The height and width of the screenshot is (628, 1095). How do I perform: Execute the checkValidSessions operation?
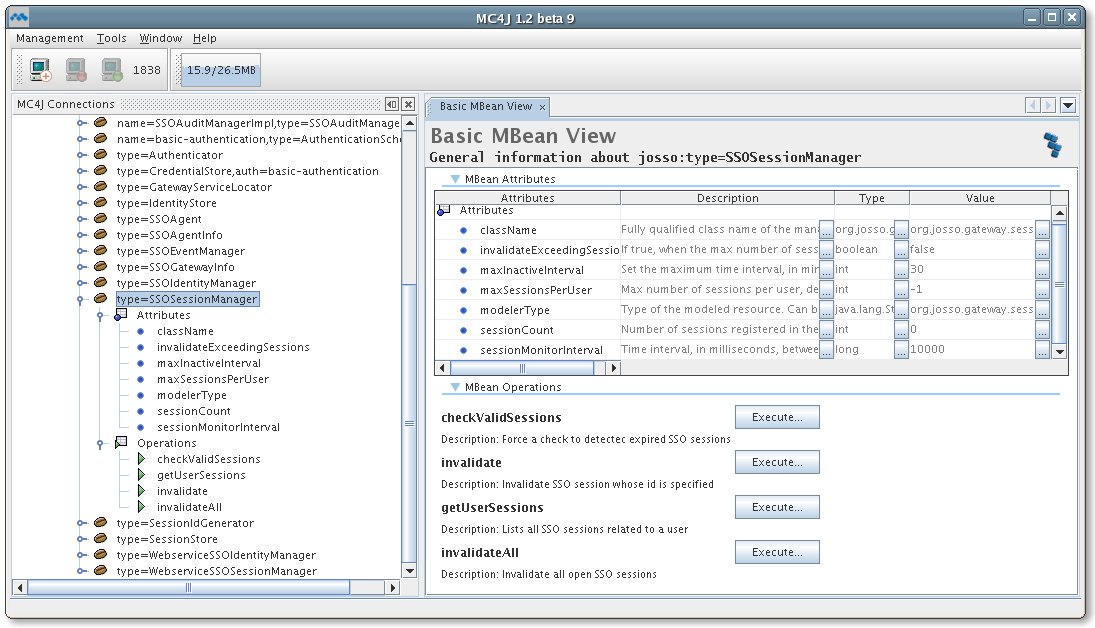click(x=776, y=417)
